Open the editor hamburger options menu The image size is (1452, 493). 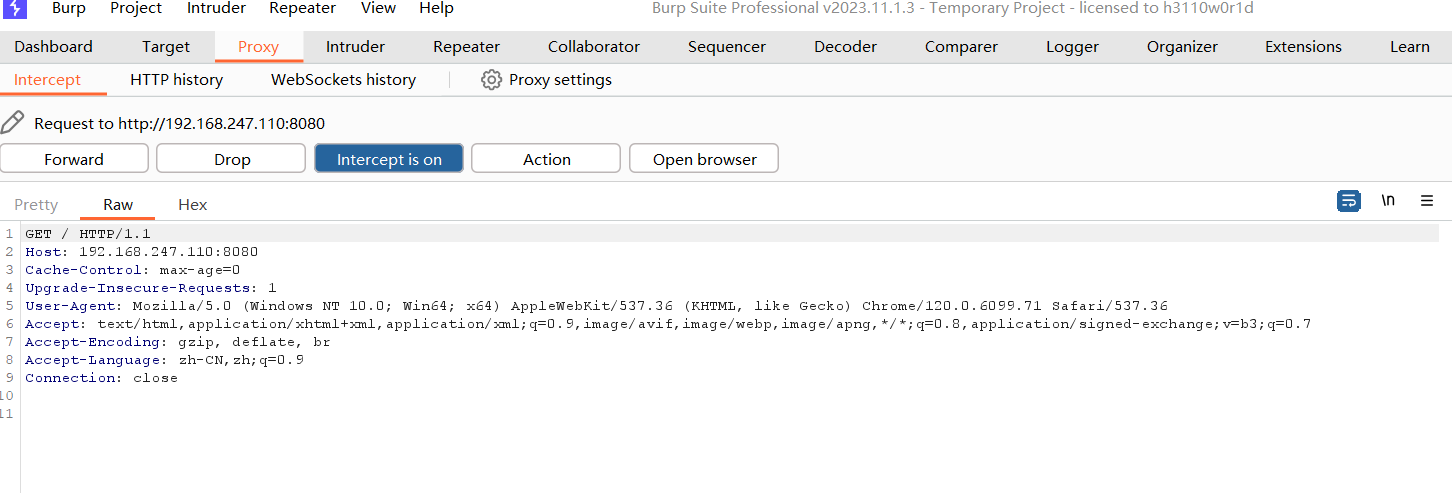point(1427,201)
